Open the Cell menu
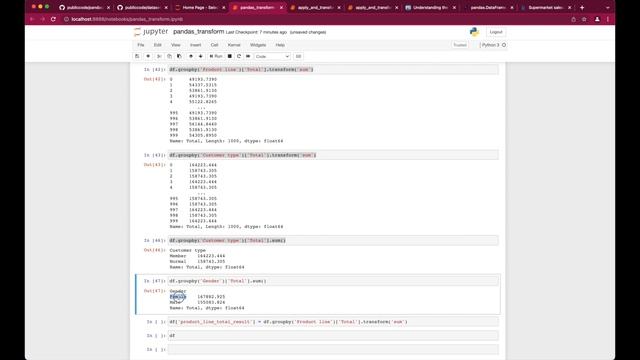Screen dimensions: 640x360 pyautogui.click(x=215, y=45)
